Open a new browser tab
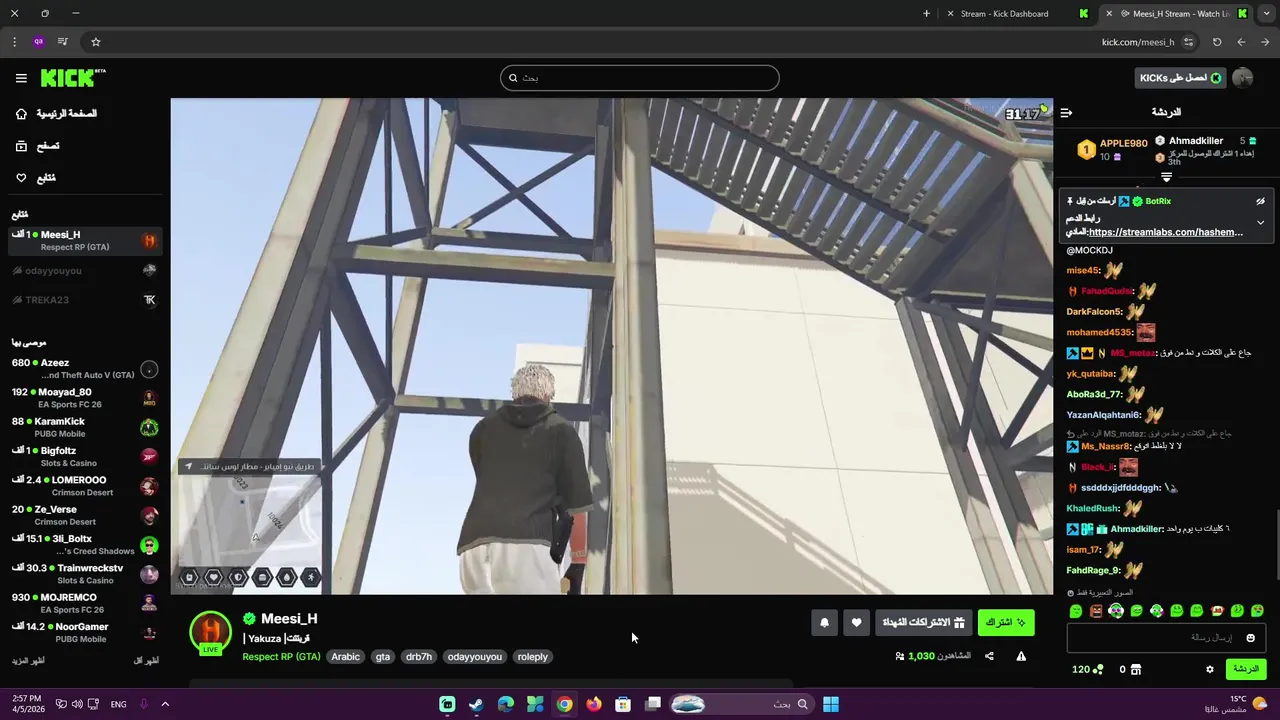The height and width of the screenshot is (720, 1280). (x=926, y=14)
